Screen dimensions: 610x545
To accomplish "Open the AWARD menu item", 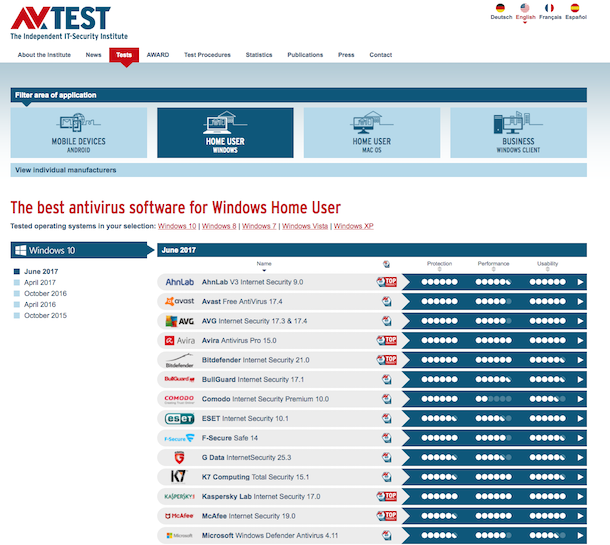I will 158,55.
